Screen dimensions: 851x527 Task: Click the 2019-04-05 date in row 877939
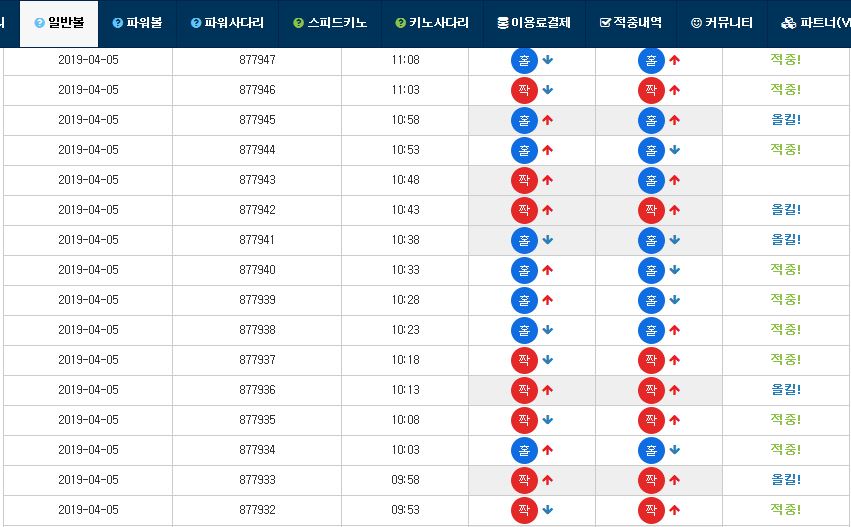[88, 300]
